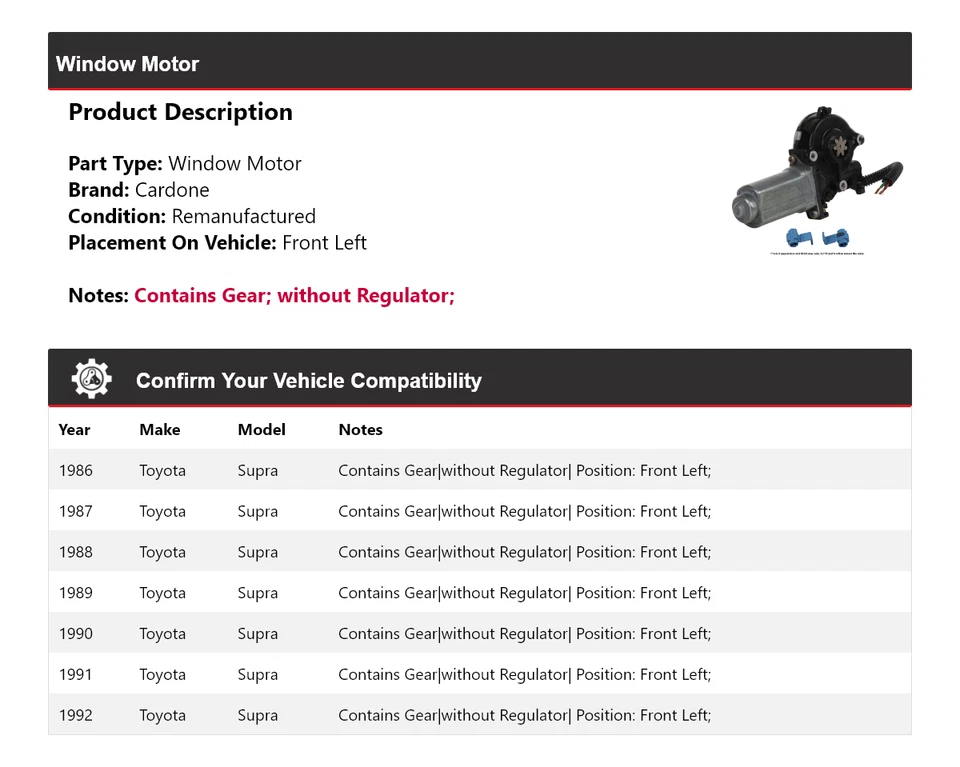The width and height of the screenshot is (960, 767).
Task: Click the motor wiring harness in the photo
Action: pyautogui.click(x=885, y=175)
